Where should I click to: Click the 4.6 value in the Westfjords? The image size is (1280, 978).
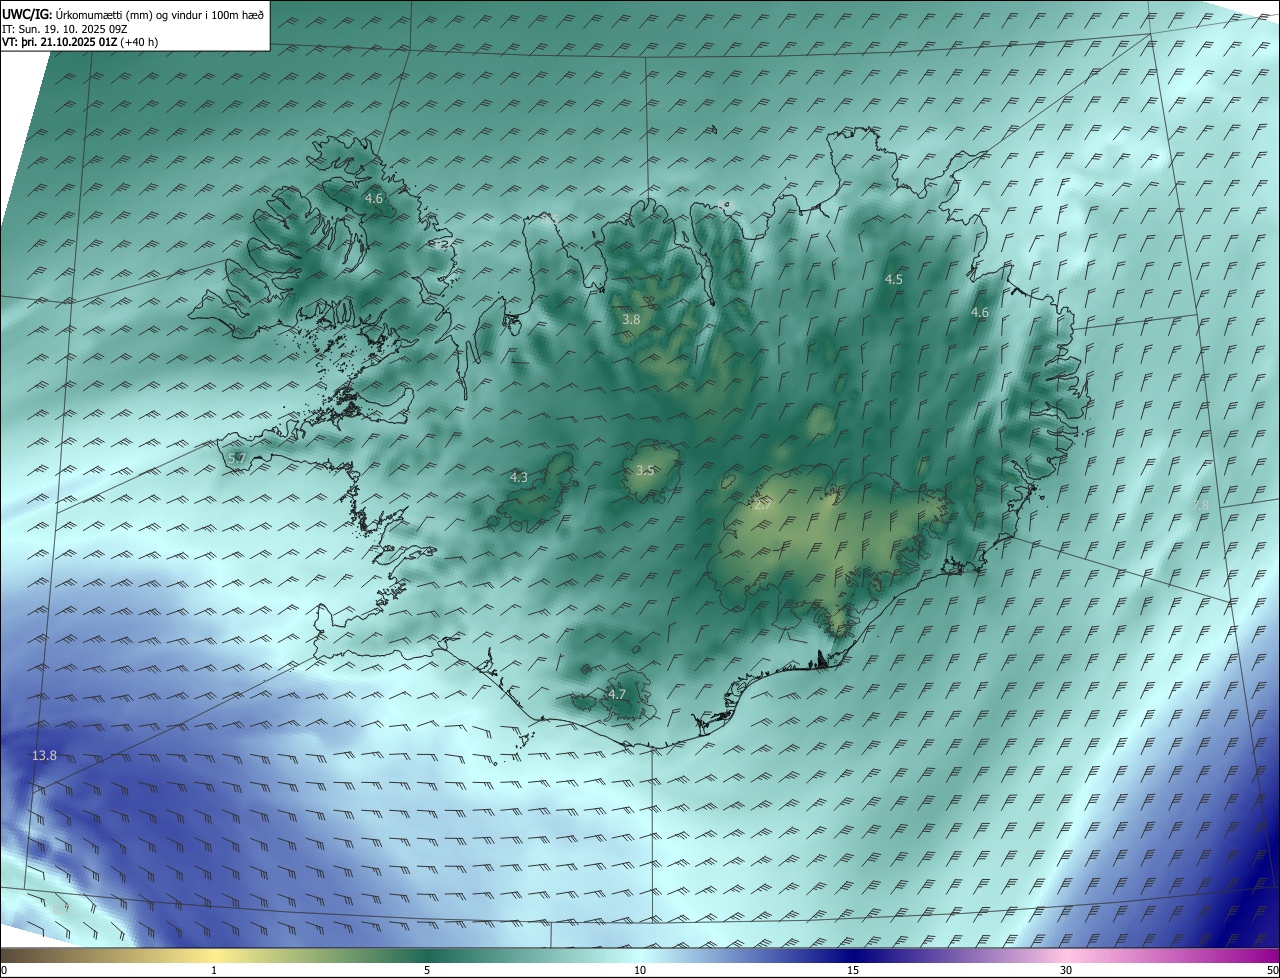pos(373,199)
